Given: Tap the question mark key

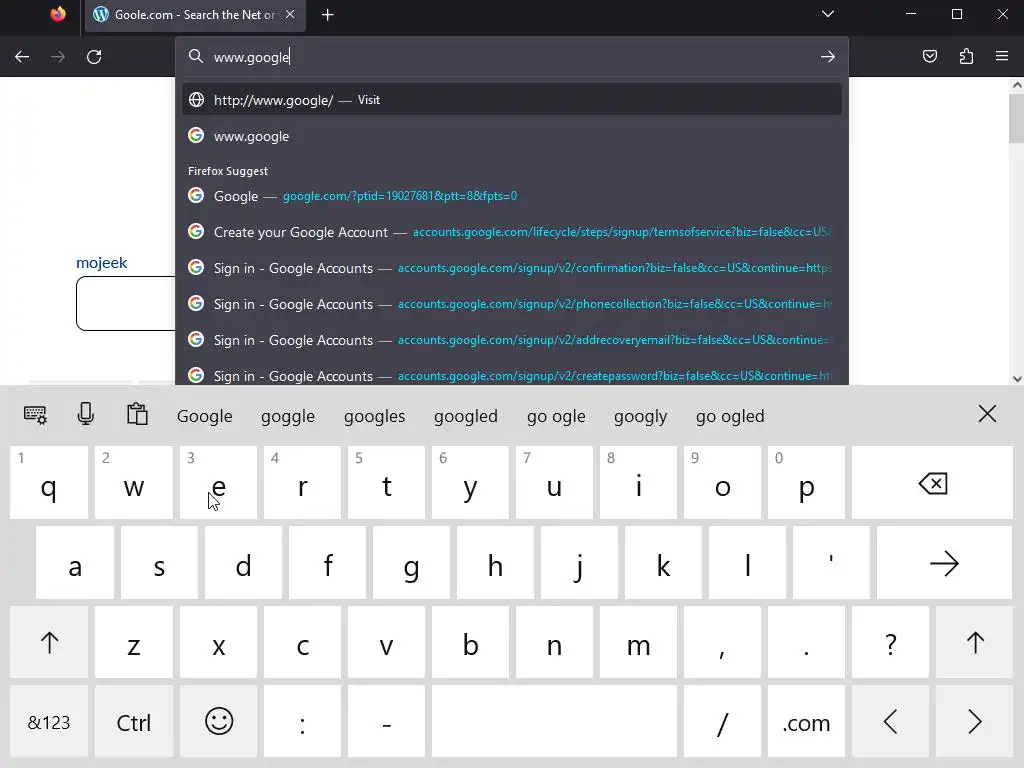Looking at the screenshot, I should [890, 643].
